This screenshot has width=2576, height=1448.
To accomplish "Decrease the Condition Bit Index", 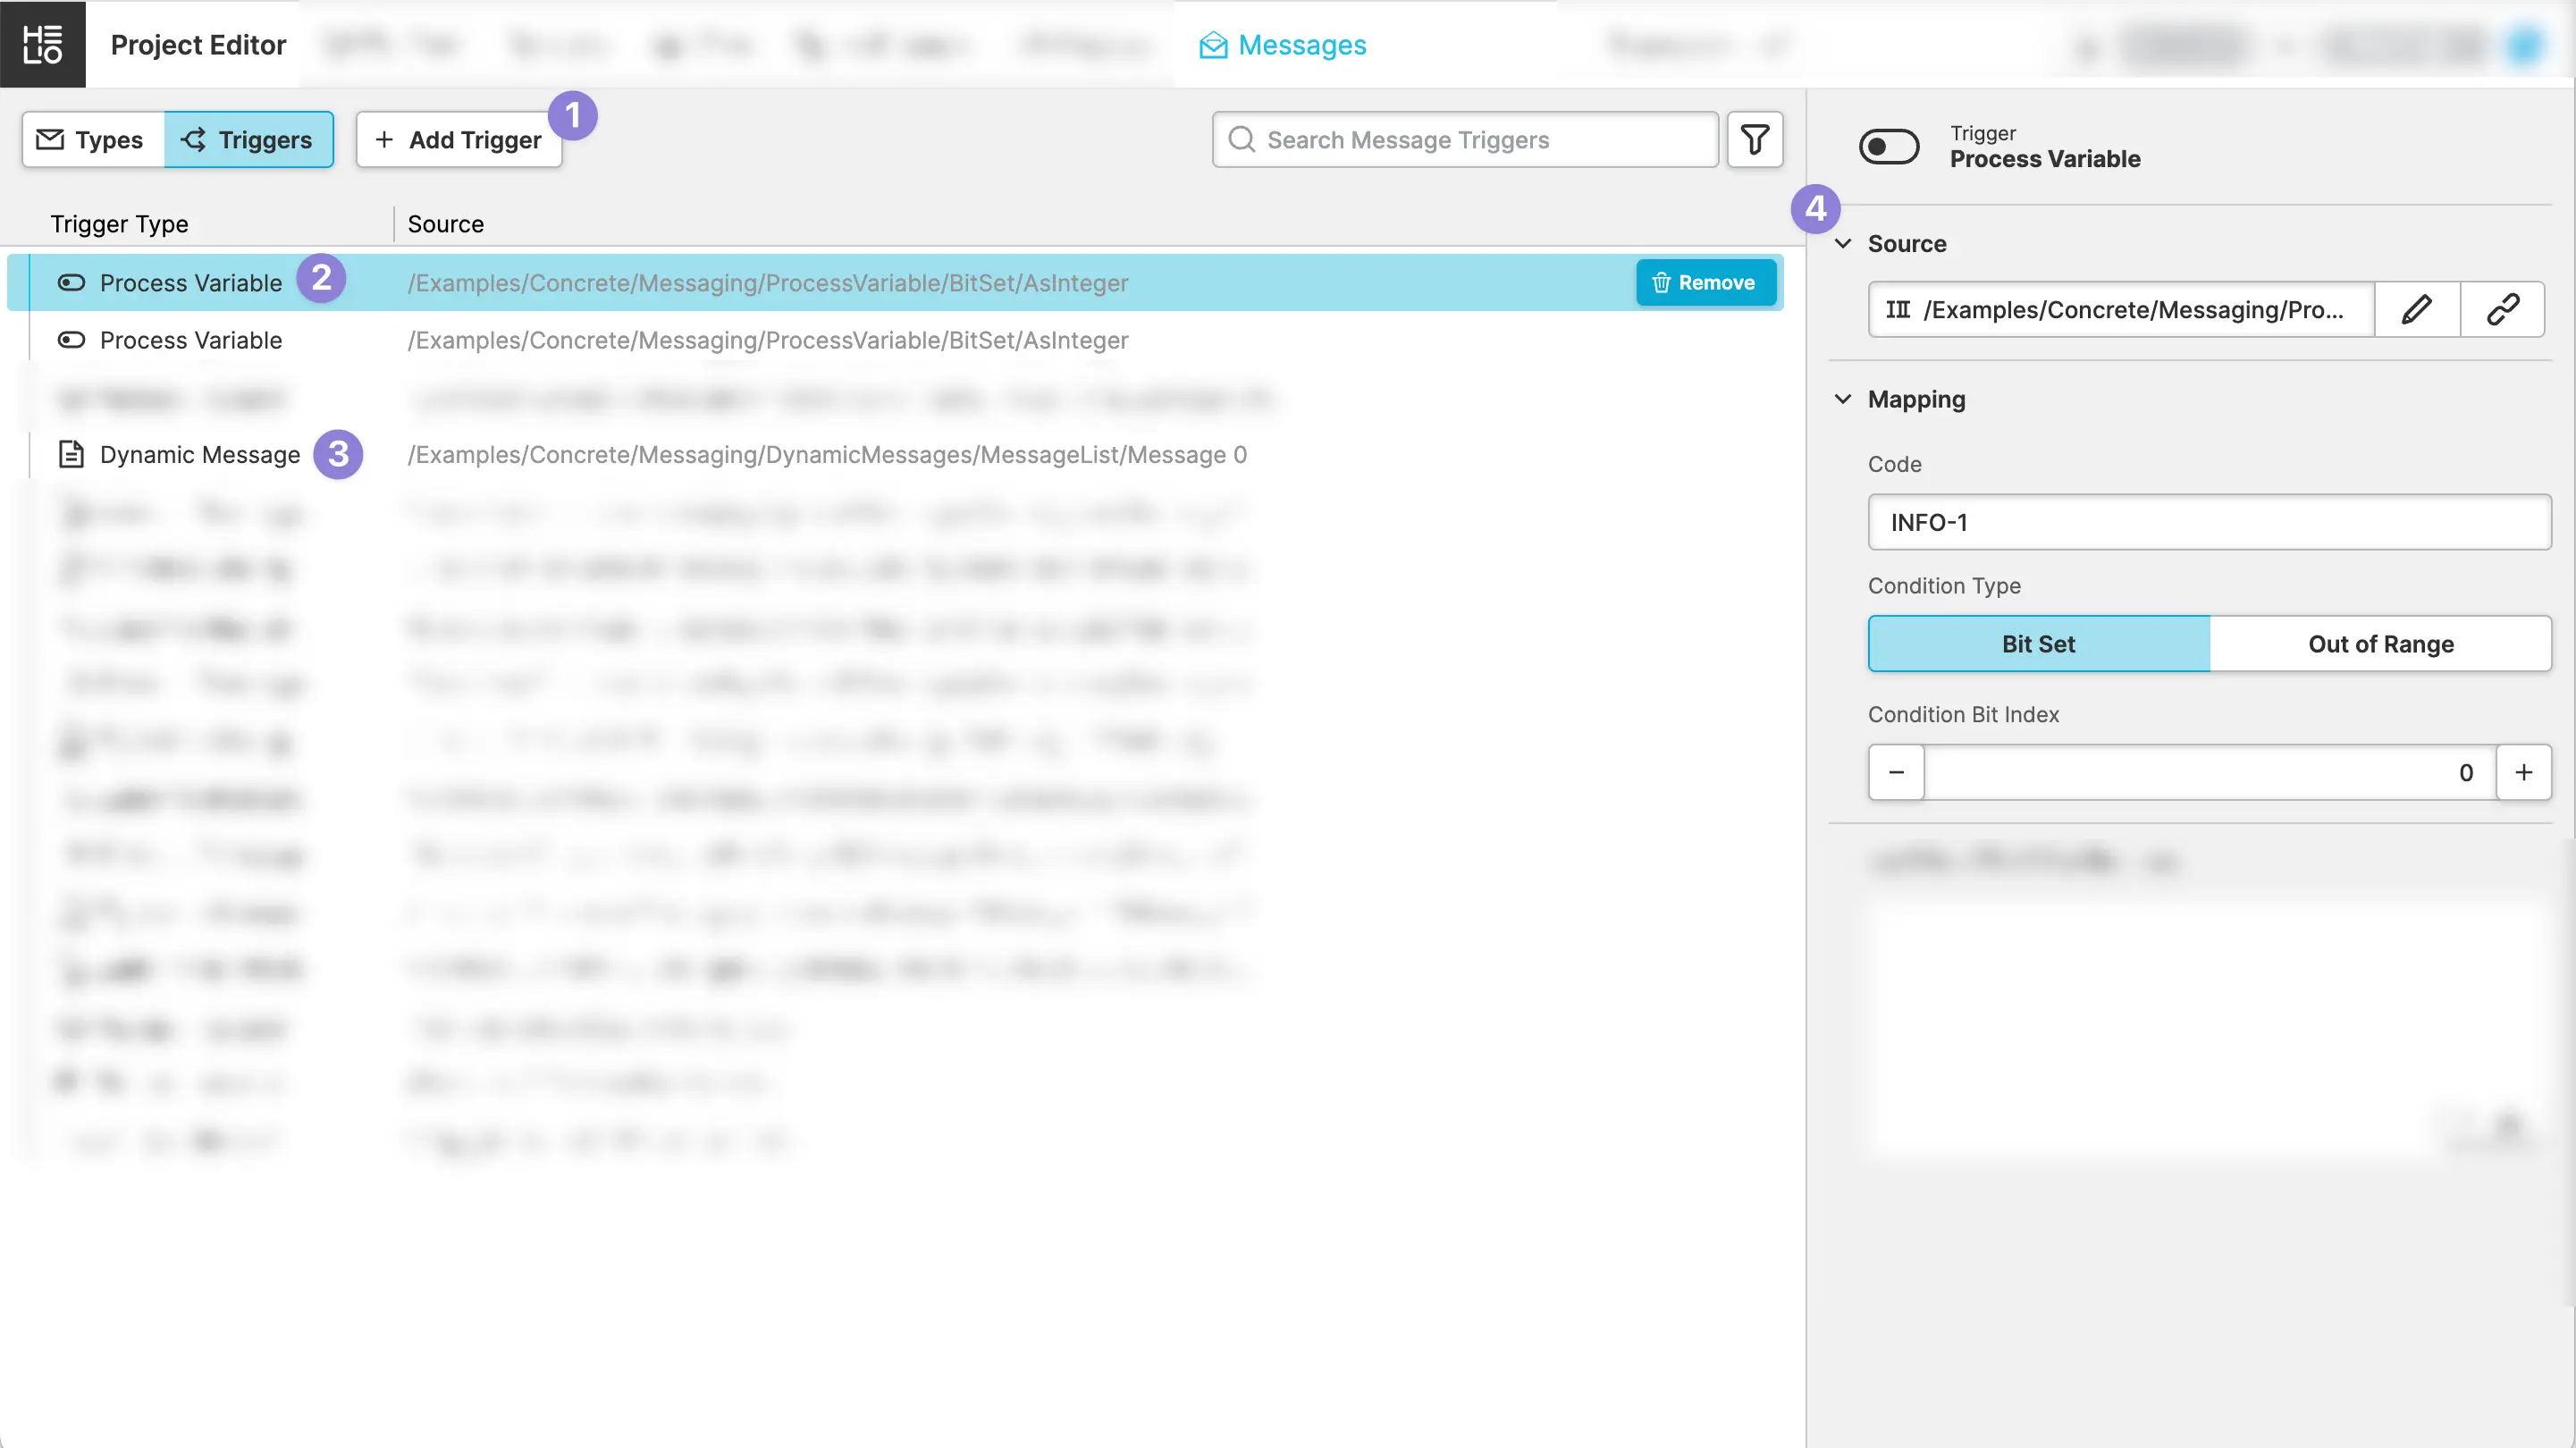I will pos(1896,772).
